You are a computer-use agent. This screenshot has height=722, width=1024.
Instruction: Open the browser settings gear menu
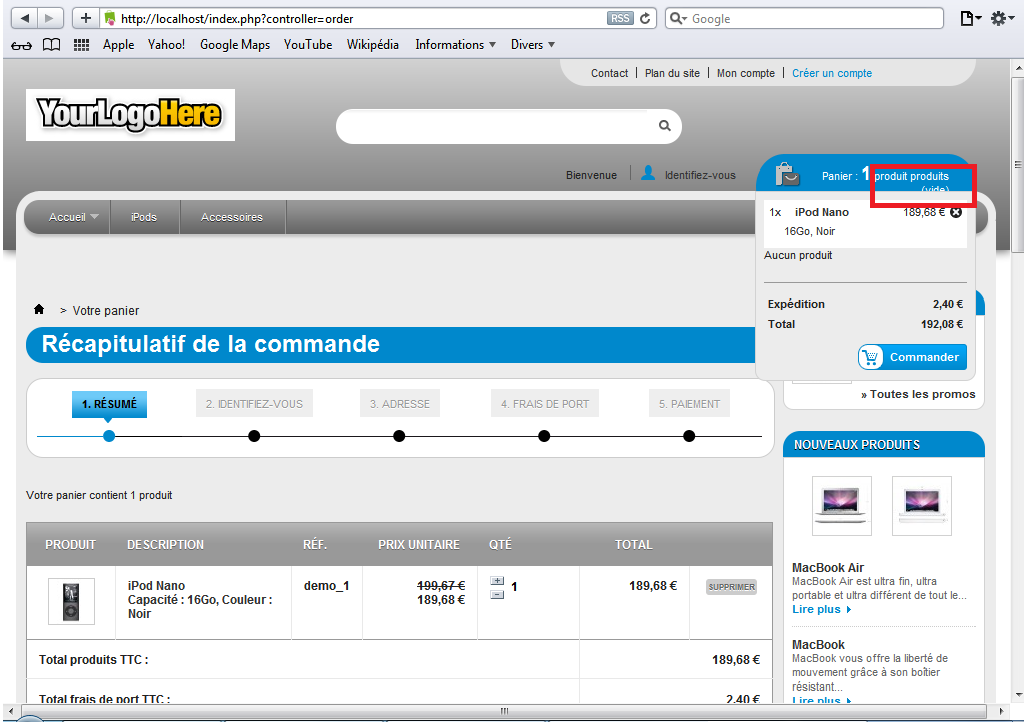(x=1003, y=18)
